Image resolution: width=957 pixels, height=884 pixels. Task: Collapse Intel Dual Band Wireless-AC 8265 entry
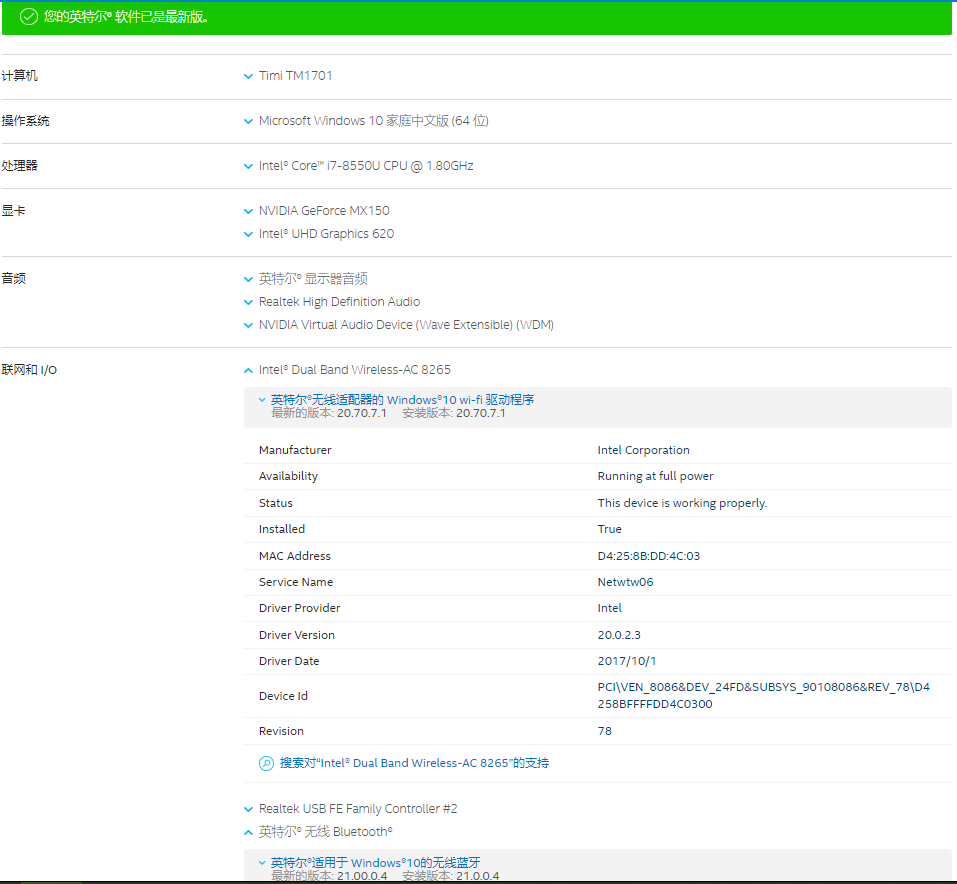tap(248, 370)
